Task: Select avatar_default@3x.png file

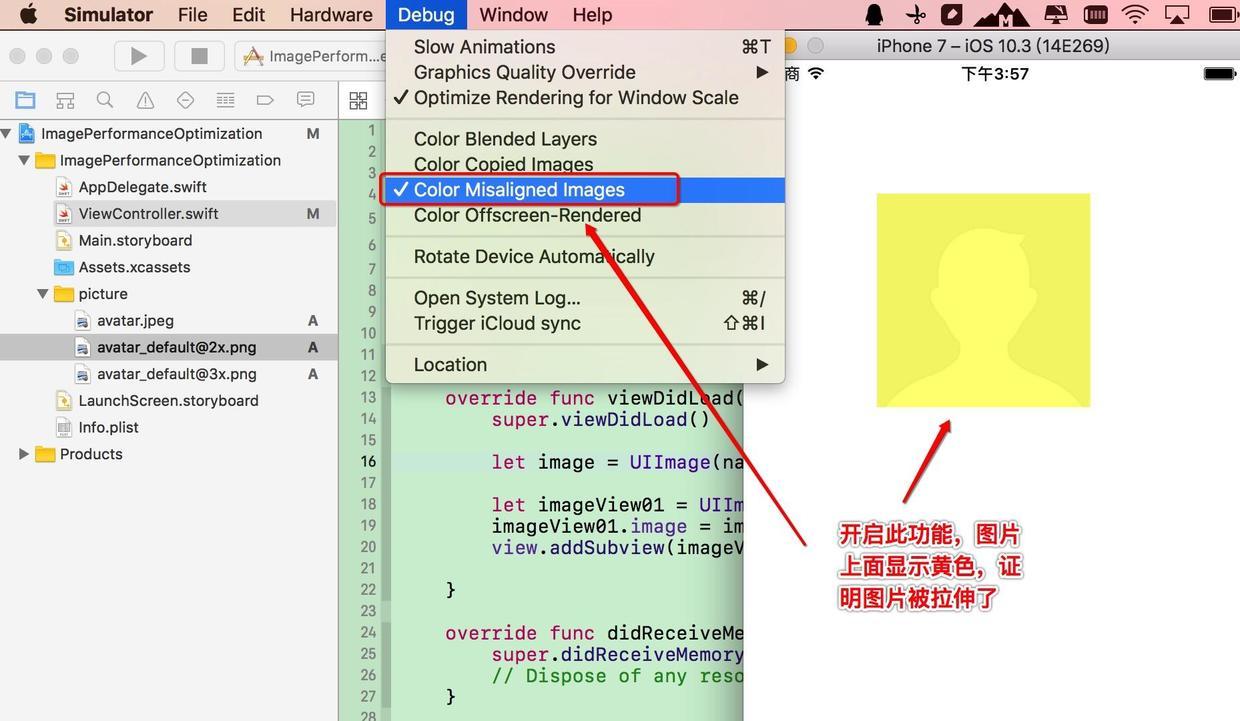Action: (176, 374)
